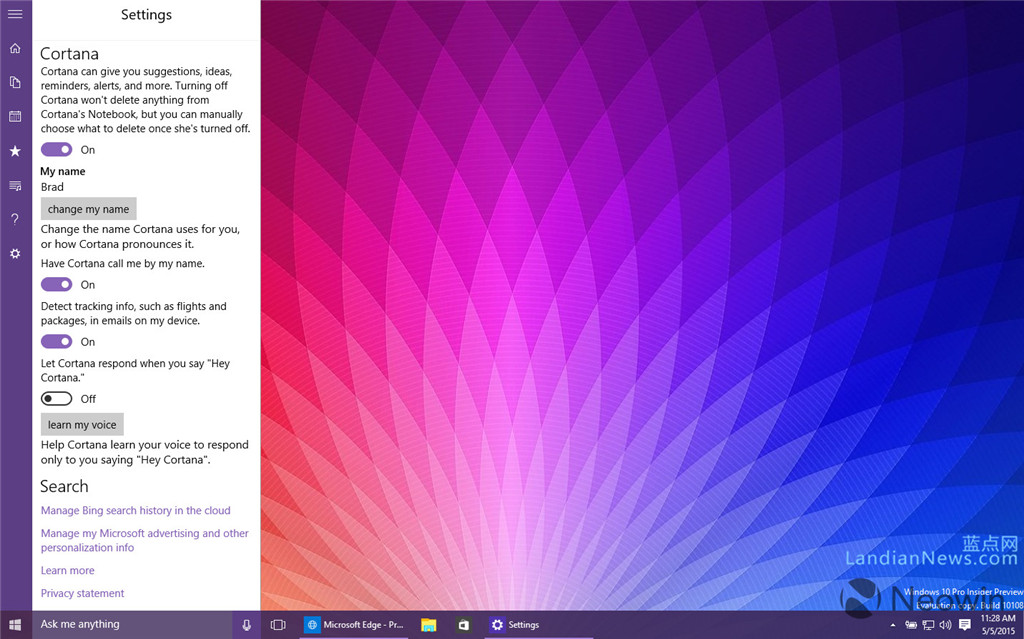Open Cortana's hamburger menu
The image size is (1024, 639).
[x=14, y=14]
